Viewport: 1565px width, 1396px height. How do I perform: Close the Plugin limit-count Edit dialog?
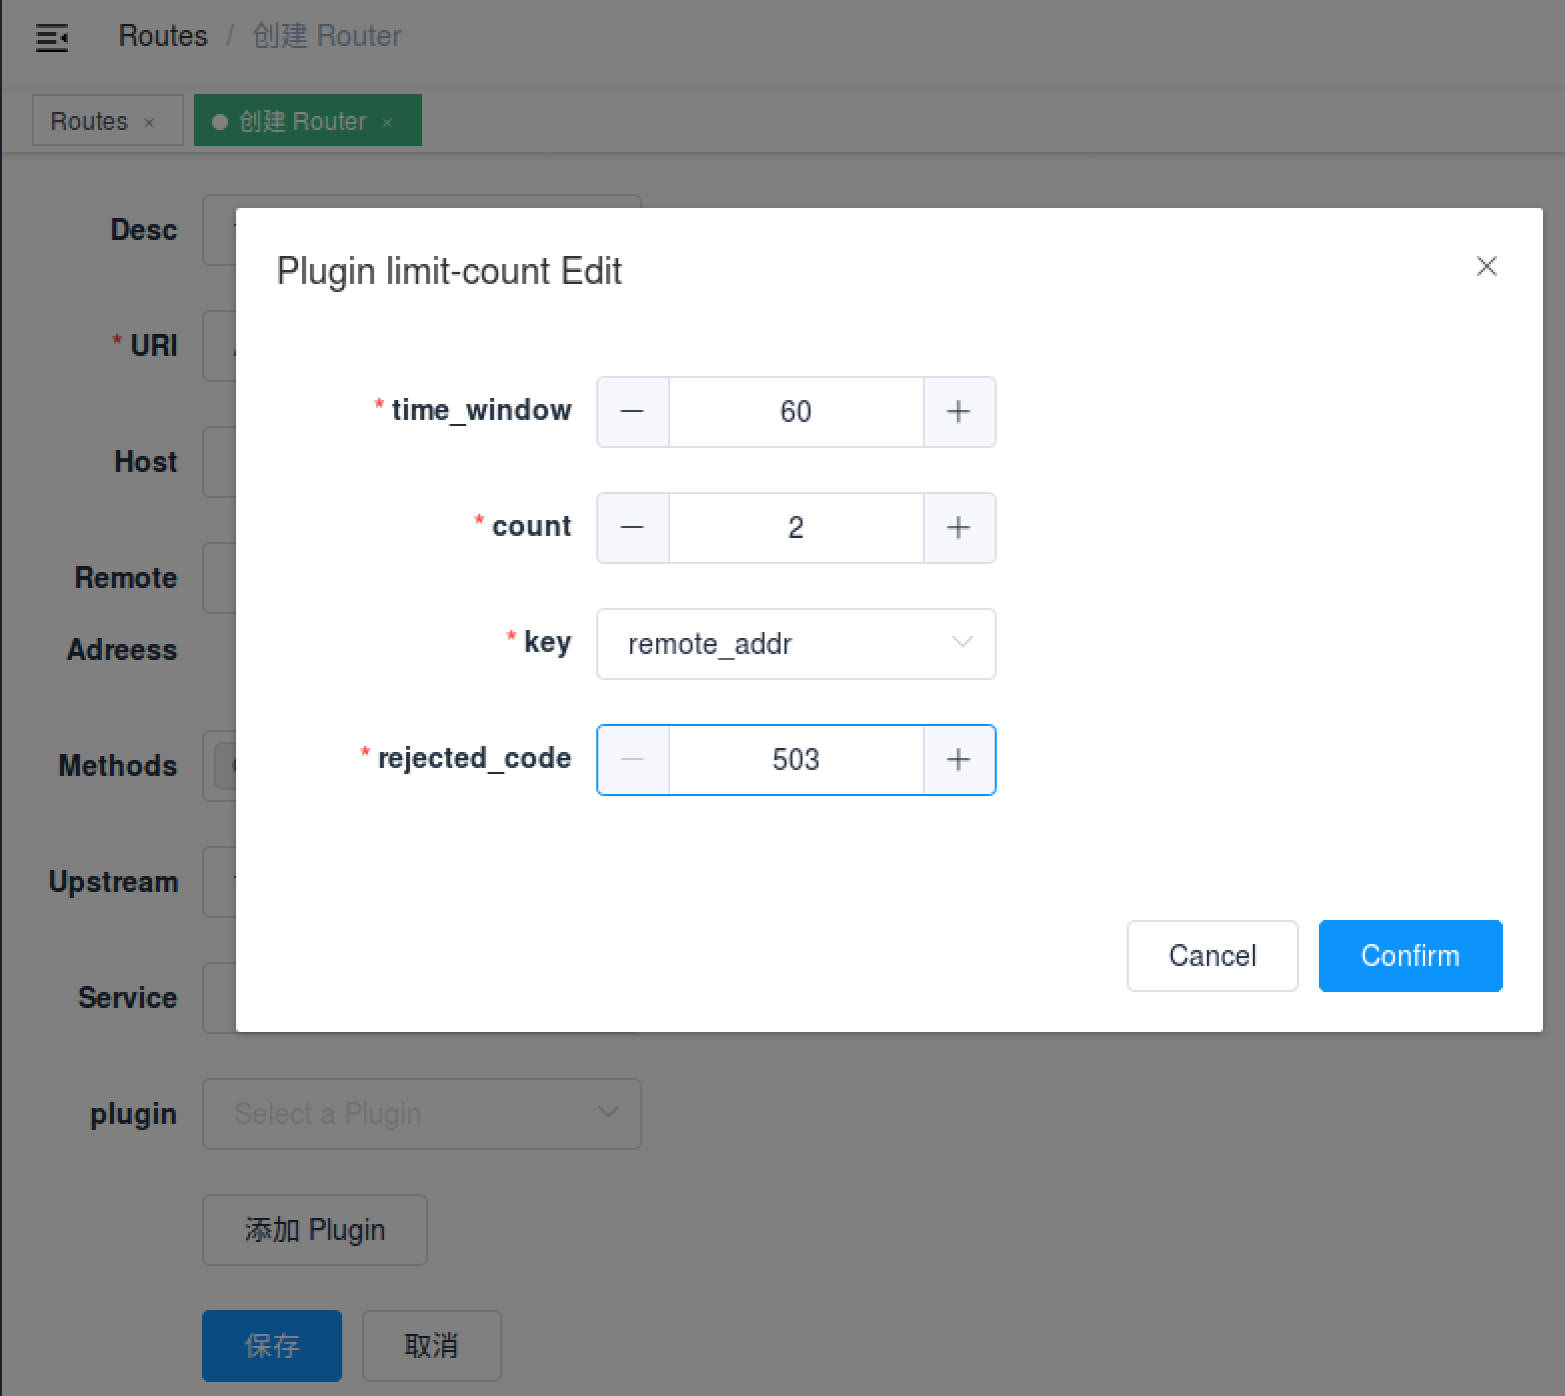[x=1486, y=266]
